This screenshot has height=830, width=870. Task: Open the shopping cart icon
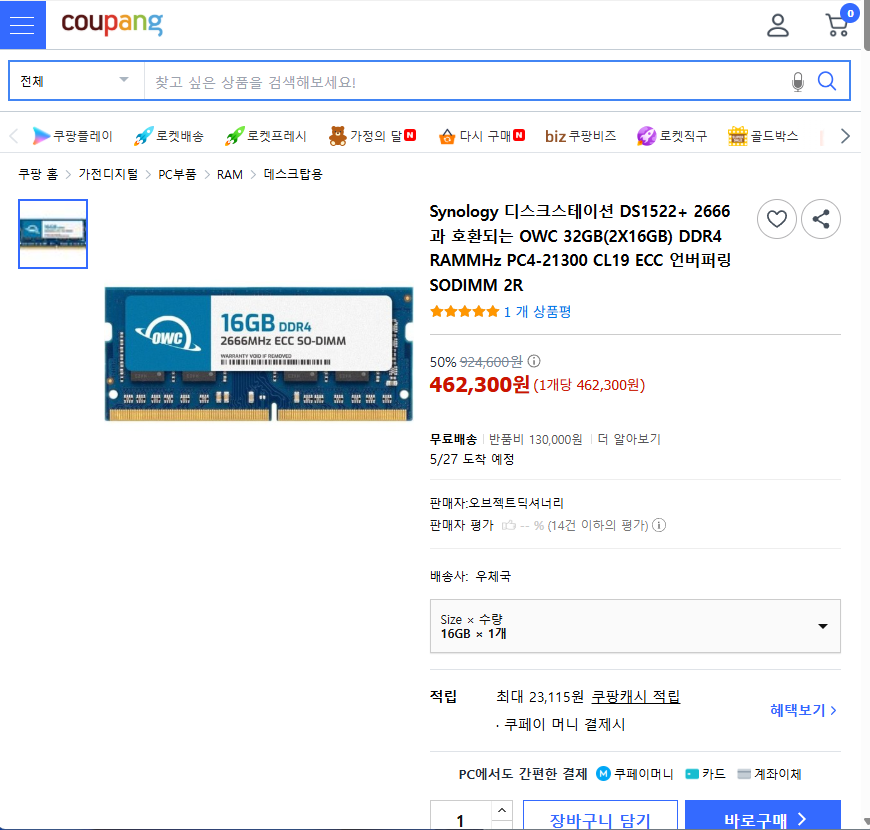(x=838, y=25)
